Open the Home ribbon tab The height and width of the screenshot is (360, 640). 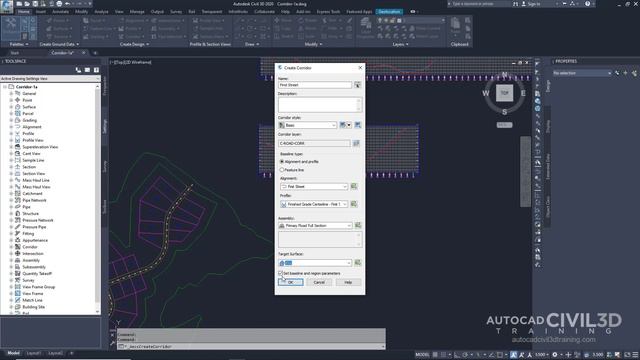23,12
